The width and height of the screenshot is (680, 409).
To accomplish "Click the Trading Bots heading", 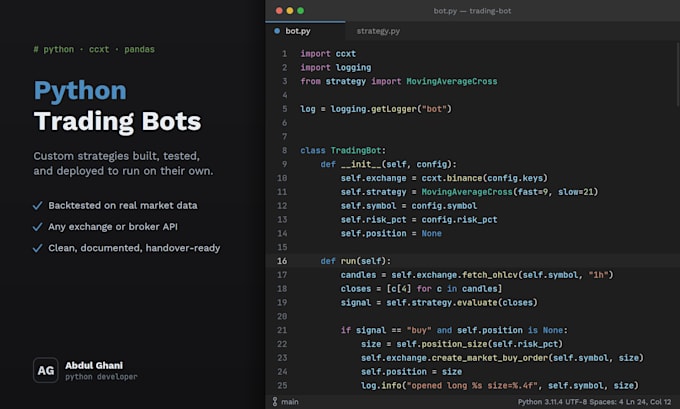I will (118, 121).
